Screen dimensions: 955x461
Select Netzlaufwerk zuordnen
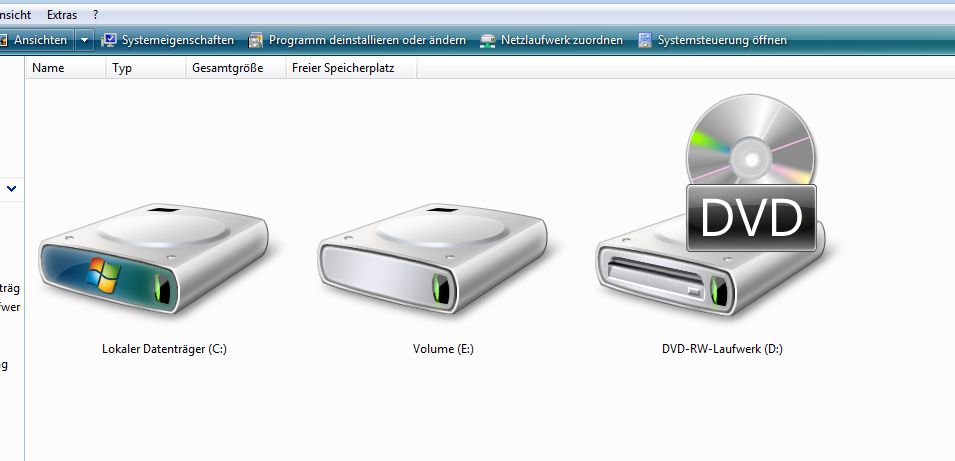point(562,40)
